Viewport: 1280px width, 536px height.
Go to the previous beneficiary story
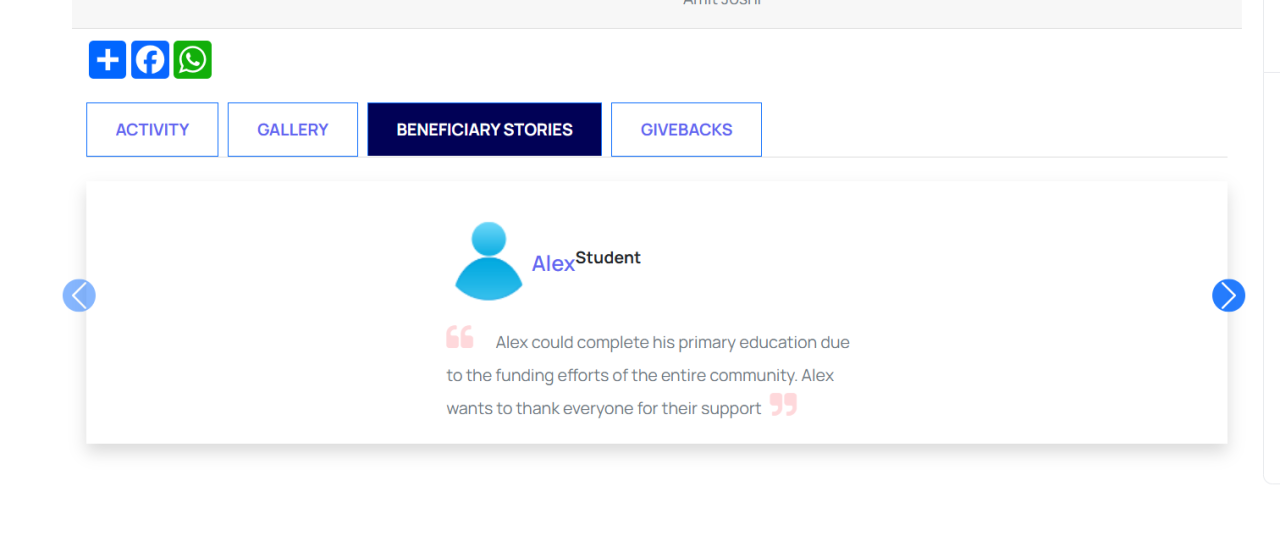point(79,295)
